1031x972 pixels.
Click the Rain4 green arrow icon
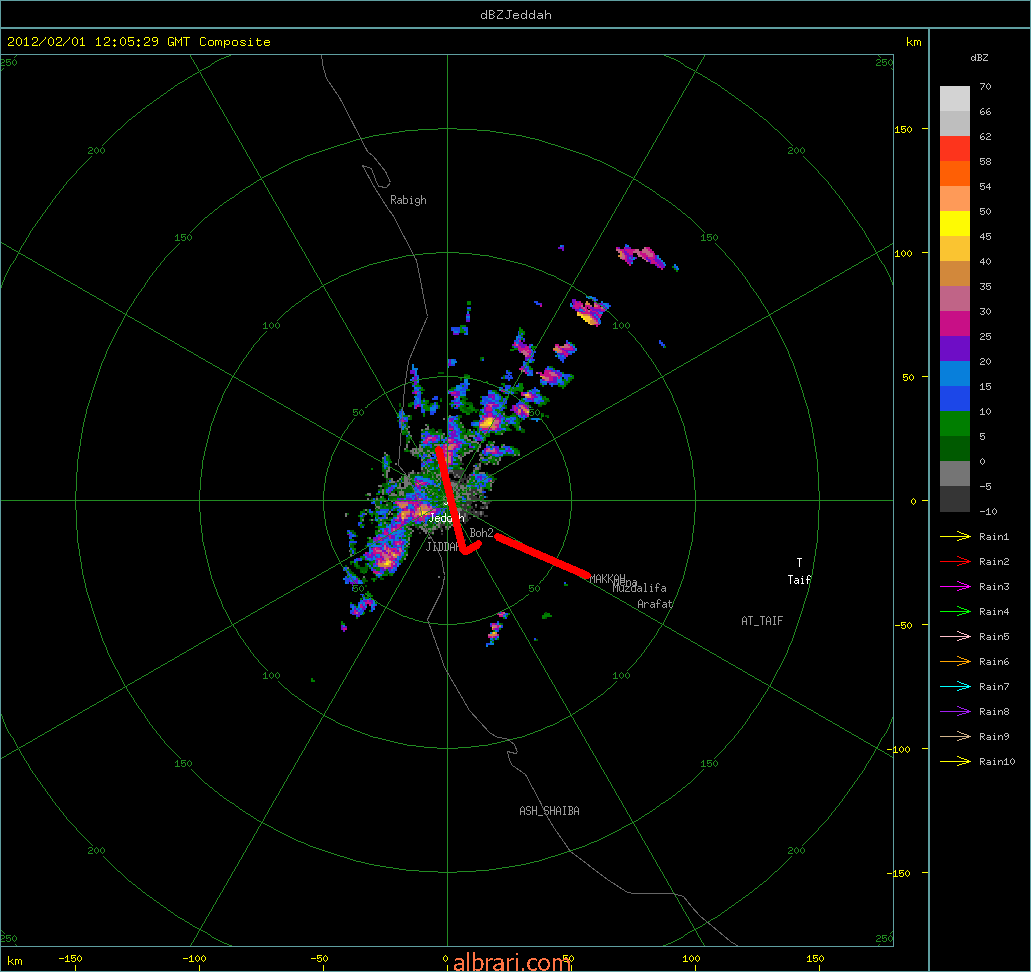(x=955, y=612)
